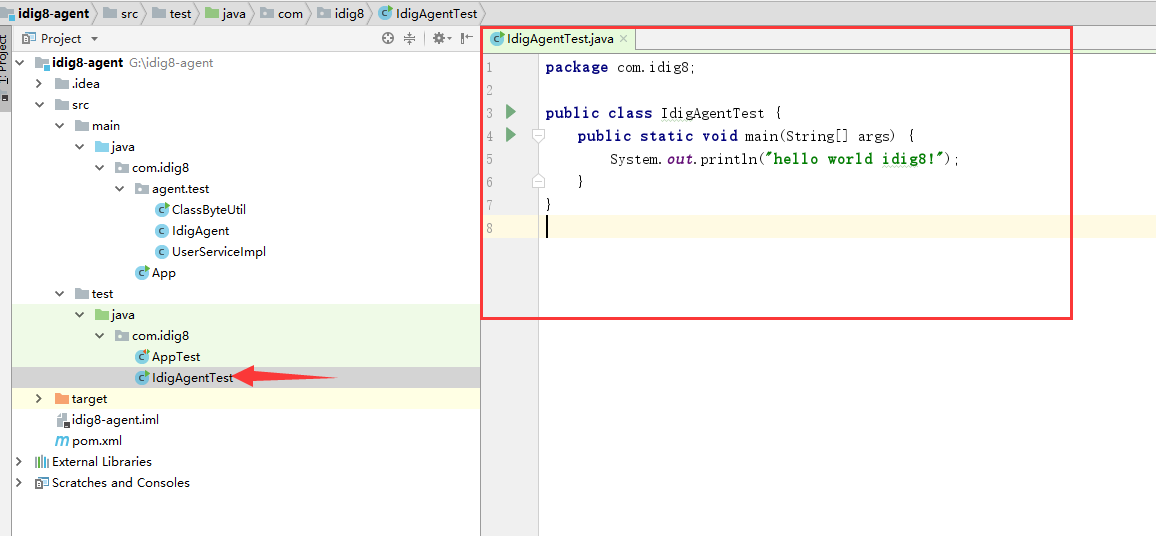1156x536 pixels.
Task: Click the blue main java source folder icon
Action: coord(102,147)
